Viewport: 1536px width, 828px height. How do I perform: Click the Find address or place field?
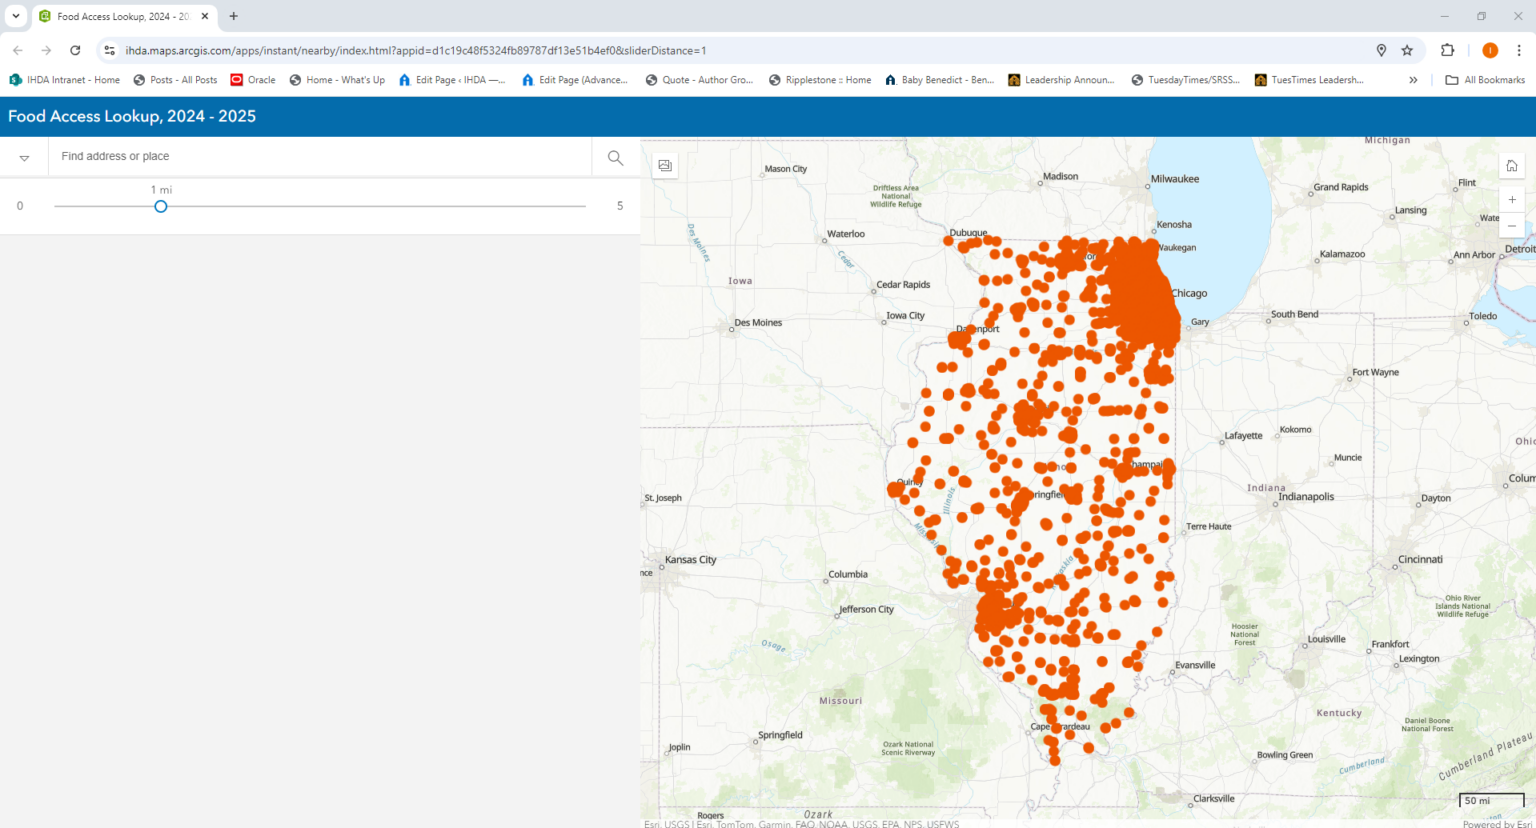320,156
